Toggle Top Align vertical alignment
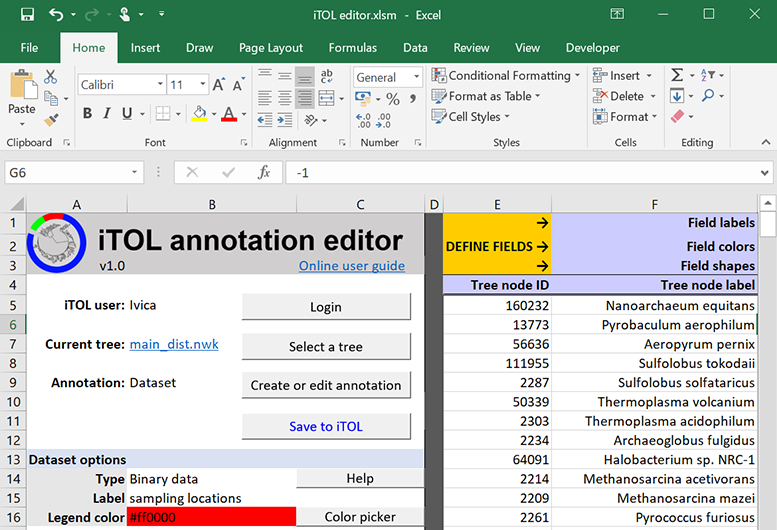 point(265,75)
